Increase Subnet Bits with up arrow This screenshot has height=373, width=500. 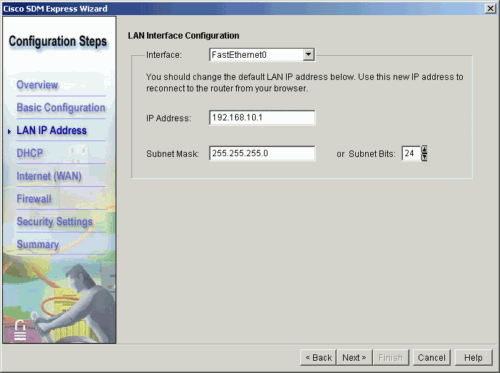click(x=424, y=149)
